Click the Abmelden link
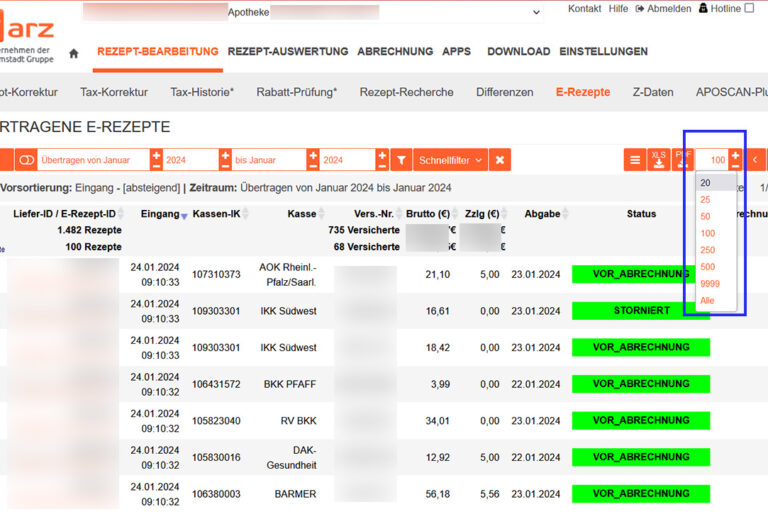 coord(663,9)
